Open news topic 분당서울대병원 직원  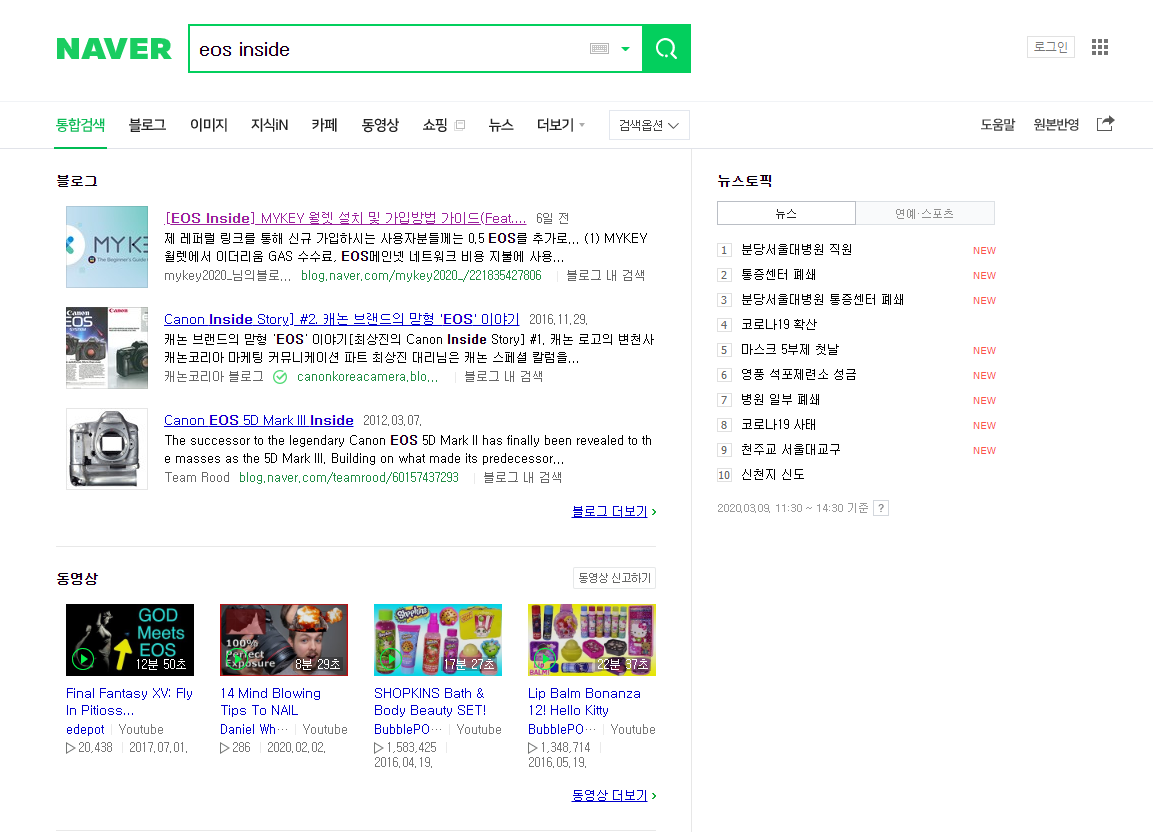tap(796, 250)
